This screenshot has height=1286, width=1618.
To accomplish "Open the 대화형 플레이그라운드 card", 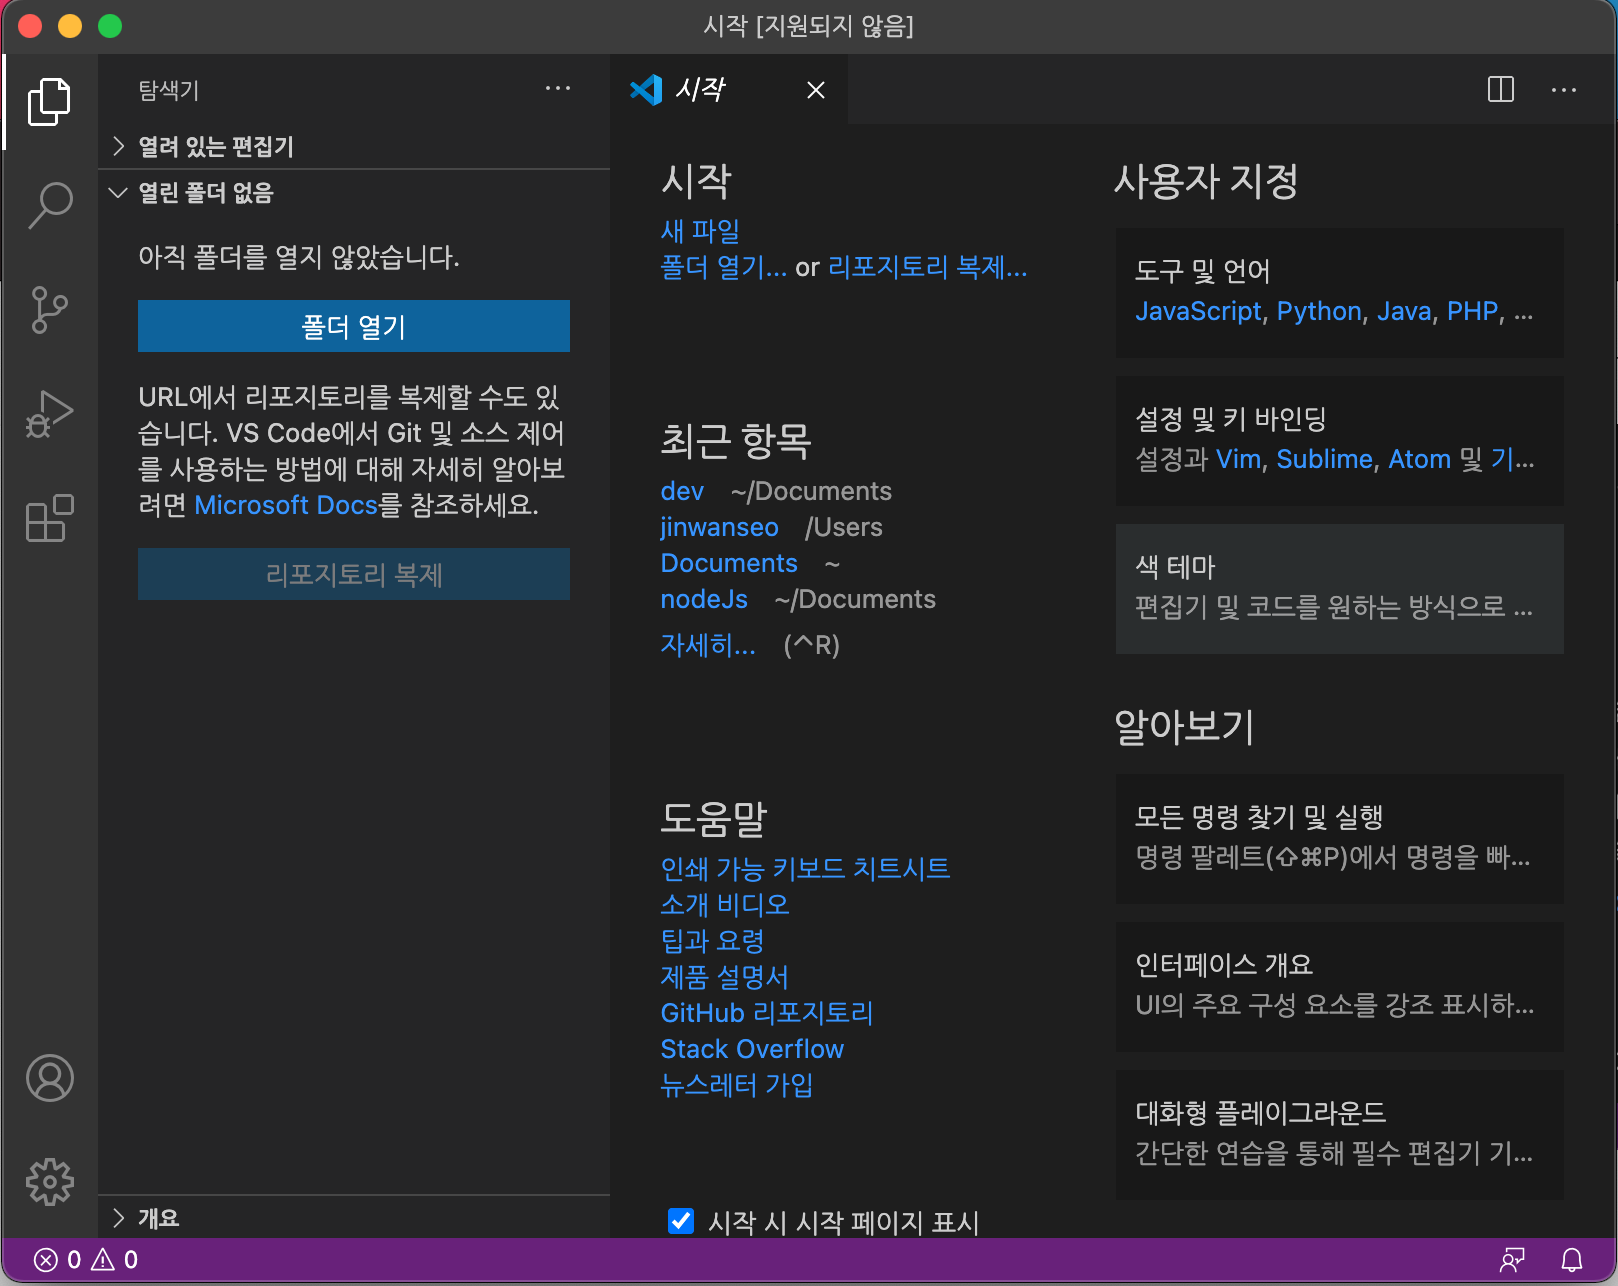I will coord(1340,1135).
